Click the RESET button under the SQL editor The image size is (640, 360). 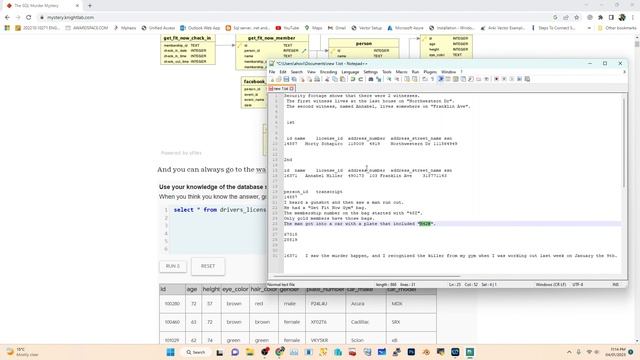208,266
